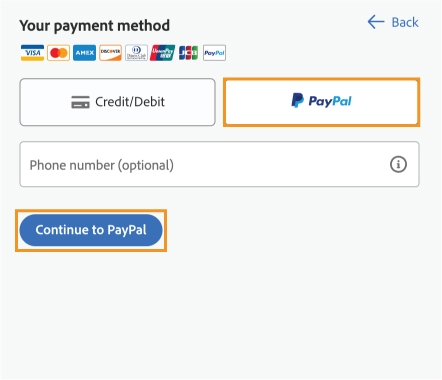The height and width of the screenshot is (380, 442).
Task: Click the Discover card logo
Action: tap(110, 53)
